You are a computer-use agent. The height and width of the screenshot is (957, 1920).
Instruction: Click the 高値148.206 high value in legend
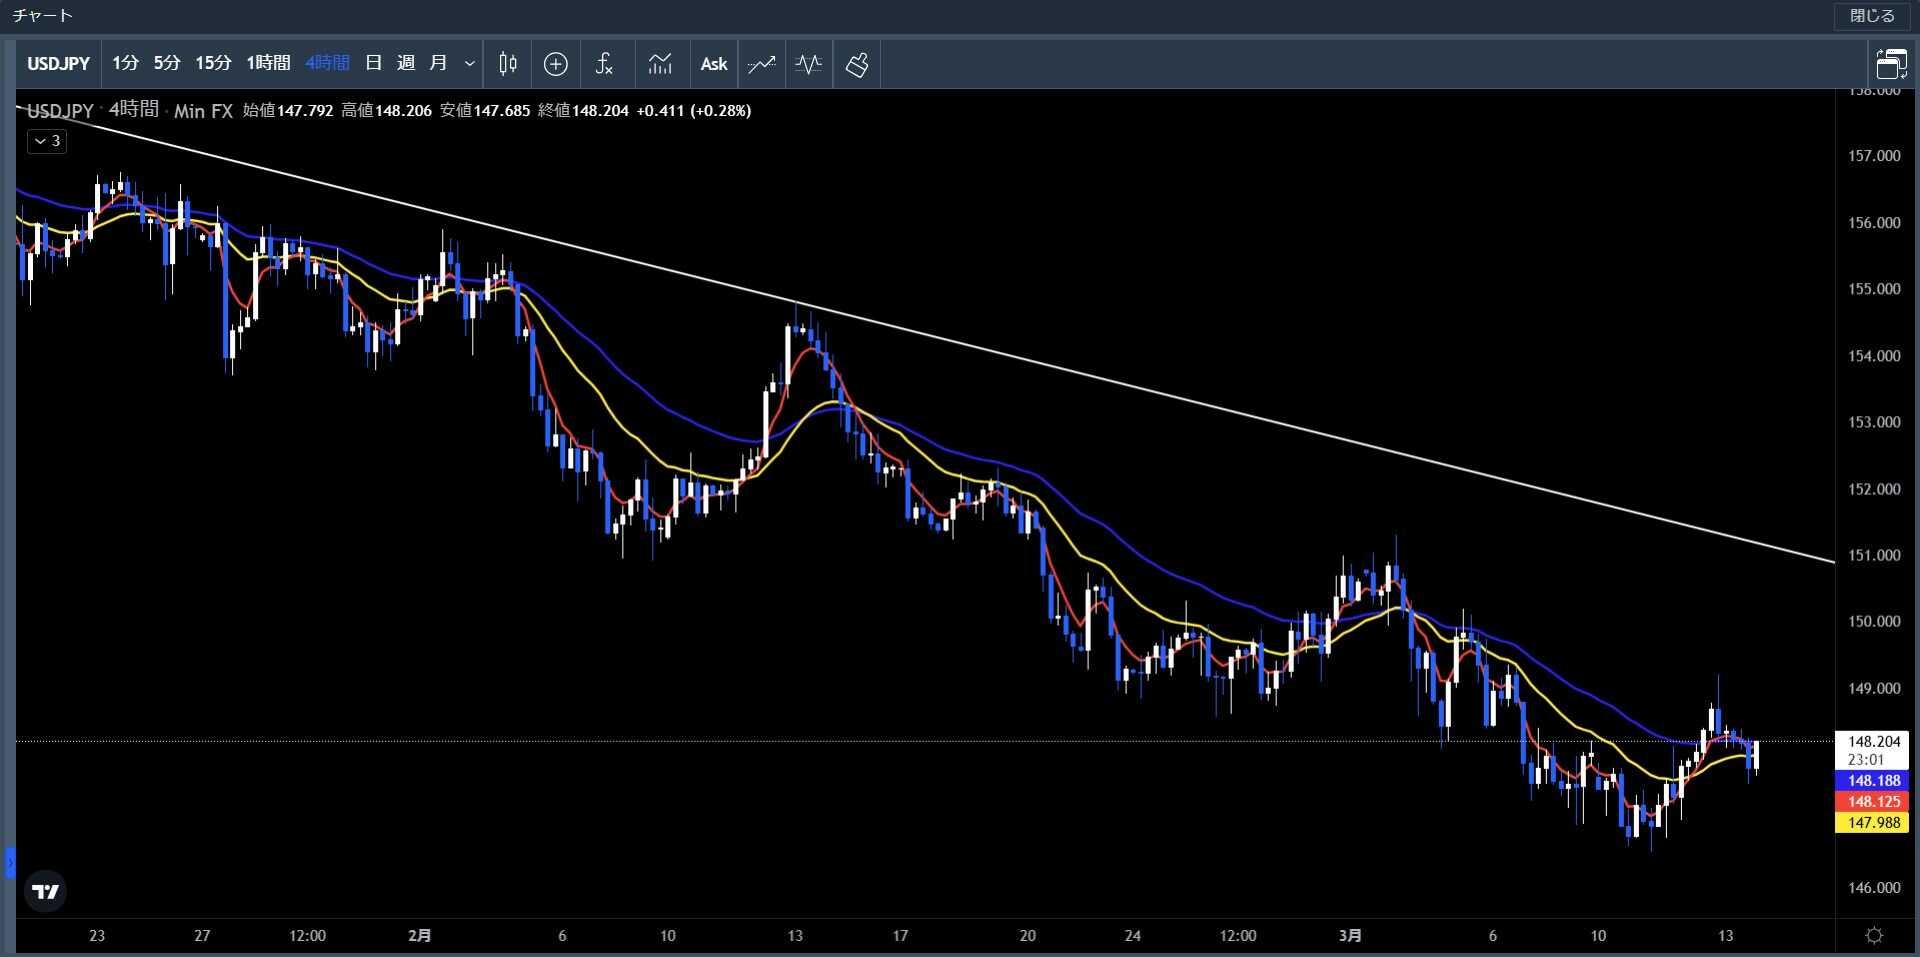386,110
